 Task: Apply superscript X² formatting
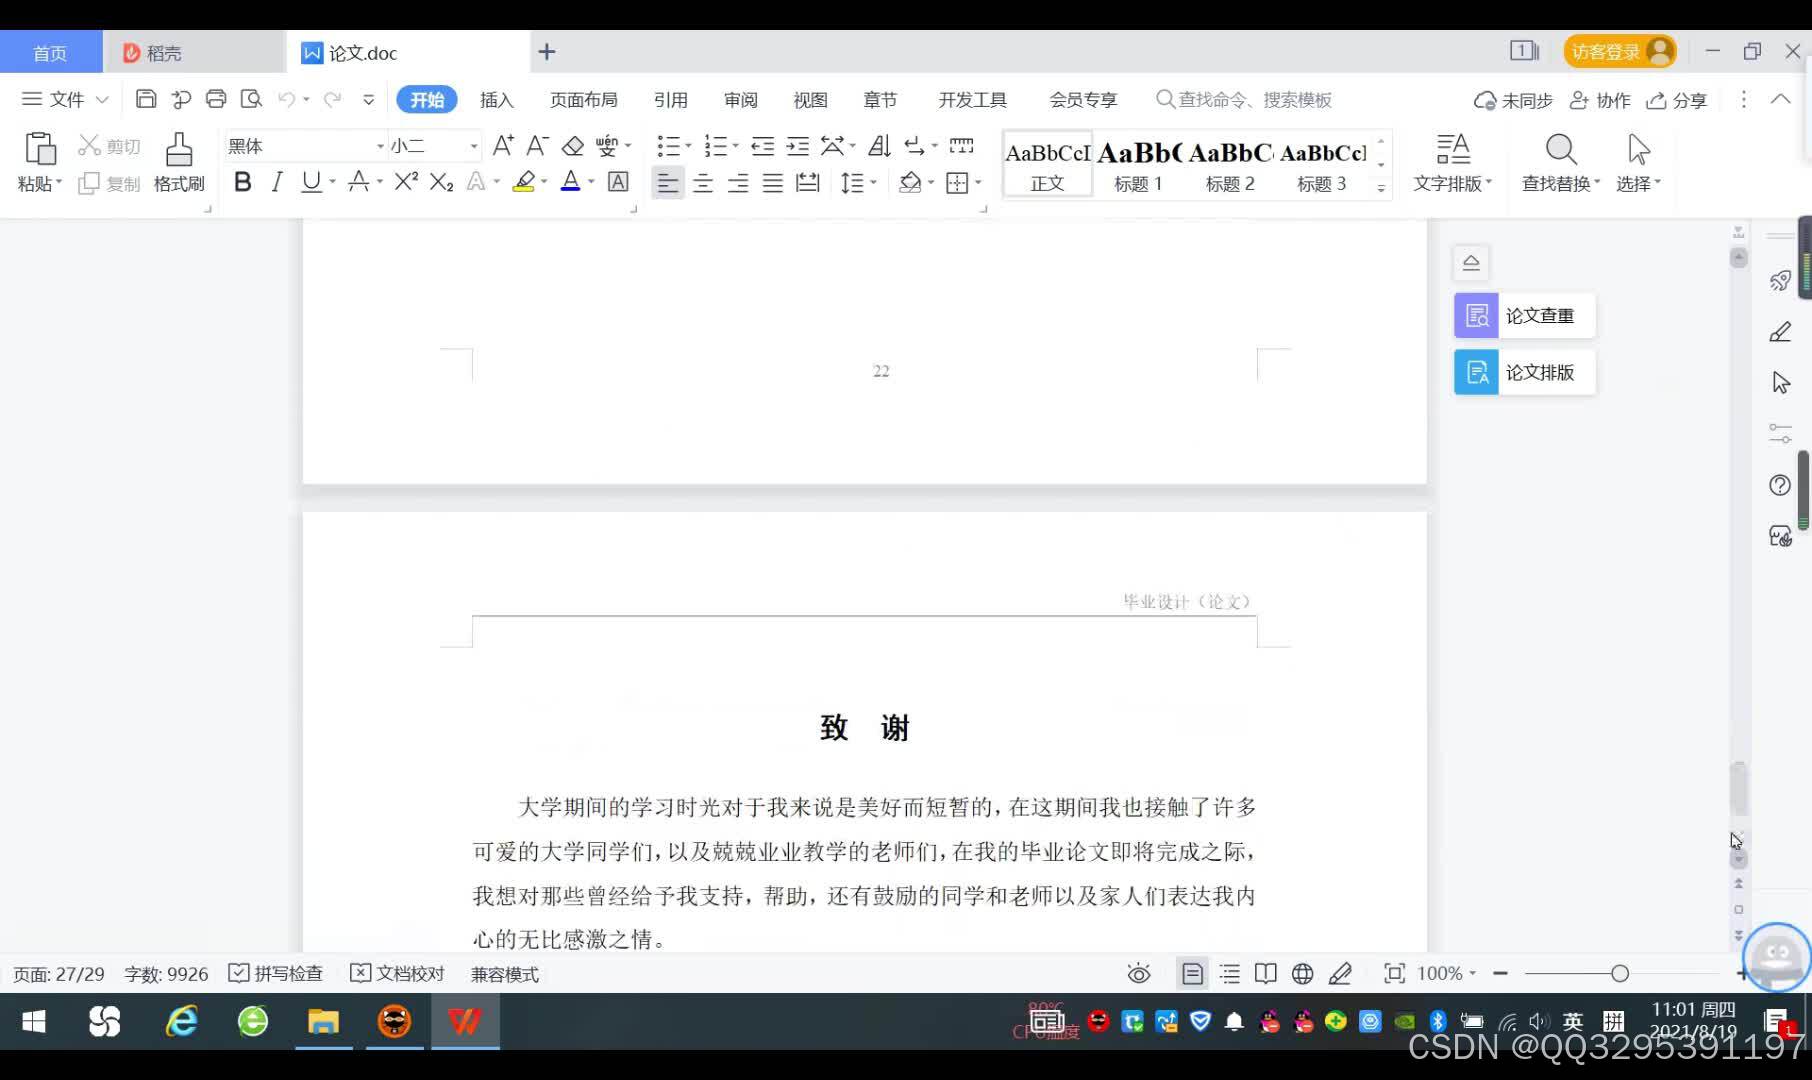(405, 182)
